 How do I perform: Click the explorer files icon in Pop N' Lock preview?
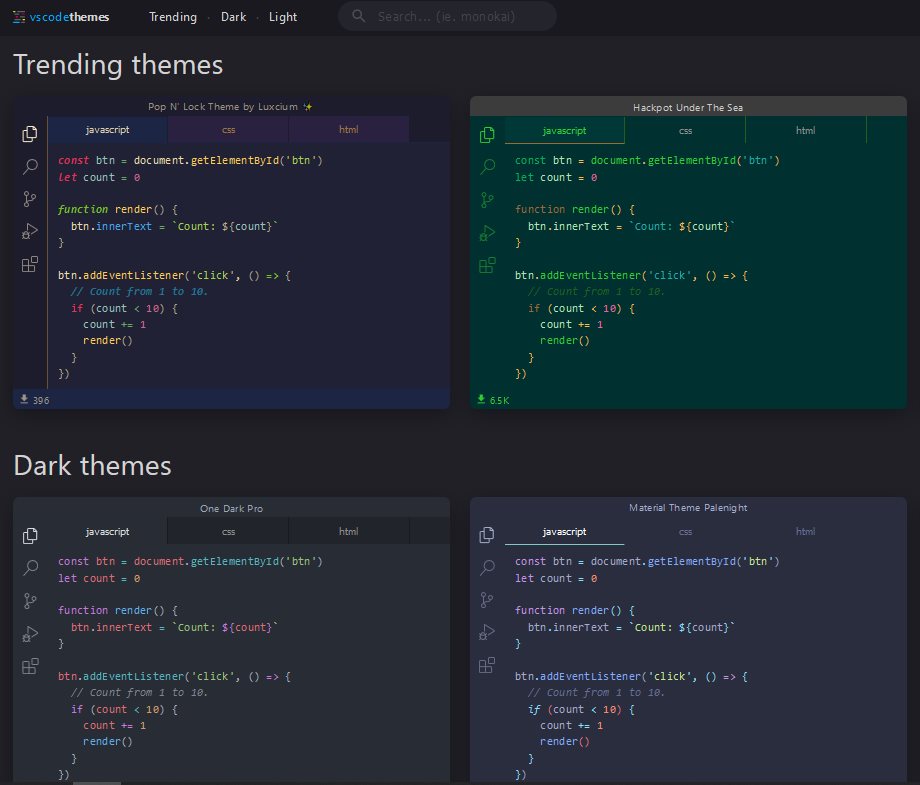[30, 134]
